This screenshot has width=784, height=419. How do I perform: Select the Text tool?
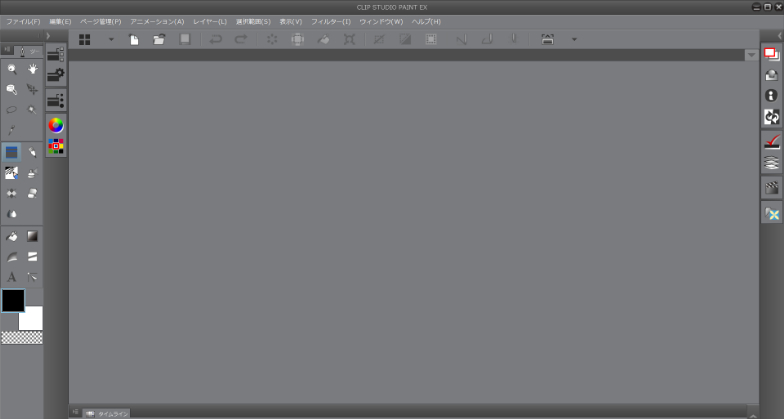[x=12, y=277]
